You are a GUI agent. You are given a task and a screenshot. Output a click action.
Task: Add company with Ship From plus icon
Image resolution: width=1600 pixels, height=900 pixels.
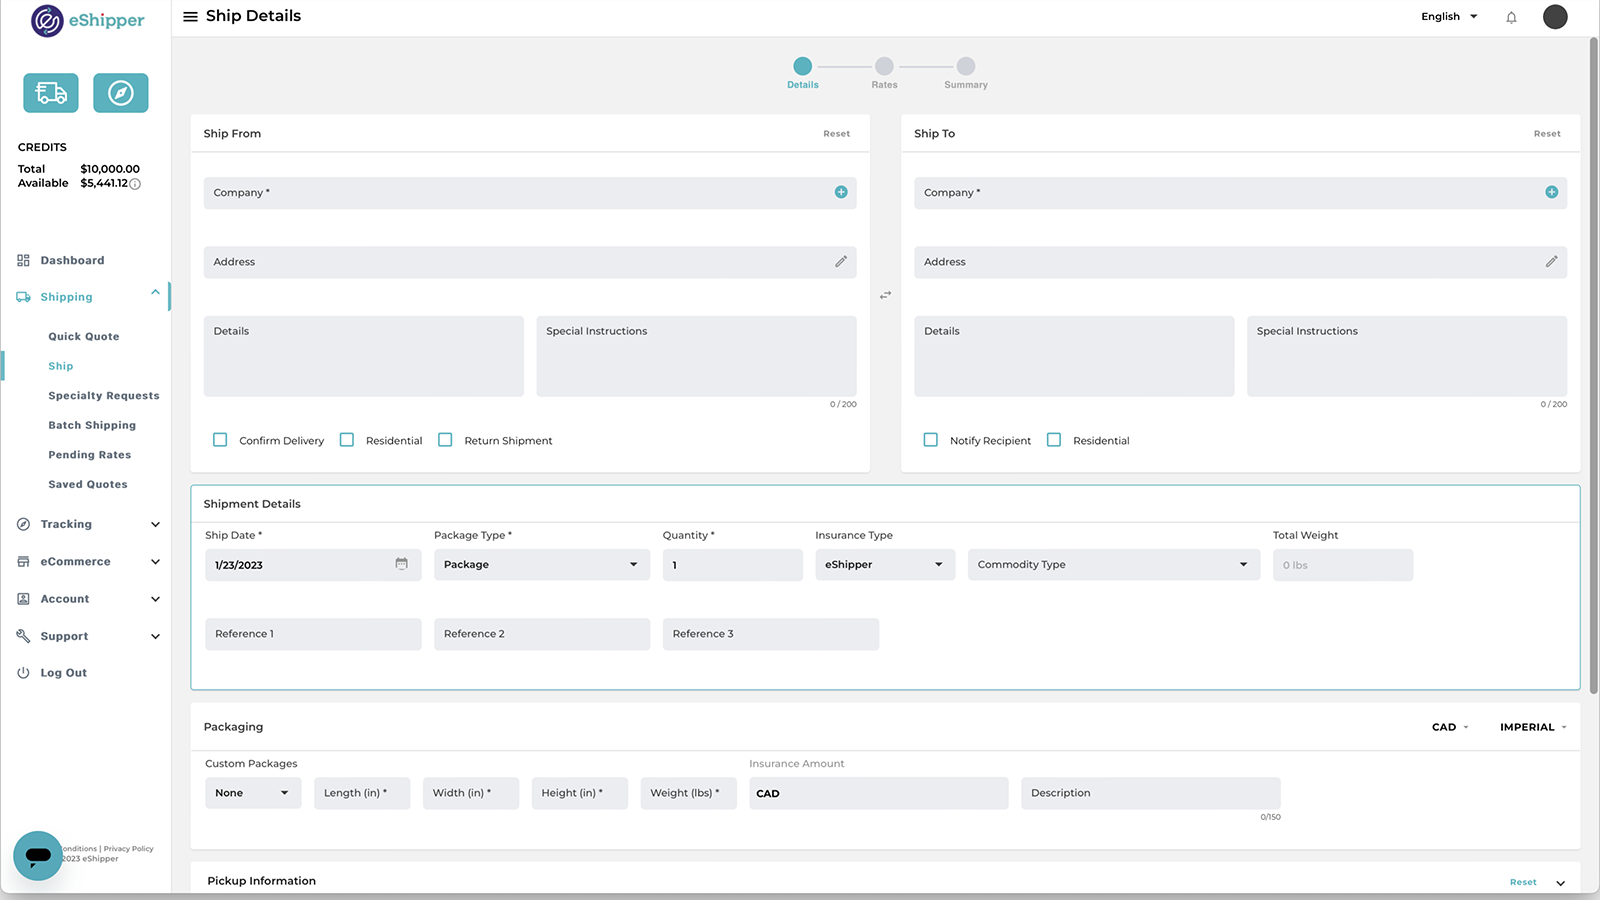click(x=841, y=192)
